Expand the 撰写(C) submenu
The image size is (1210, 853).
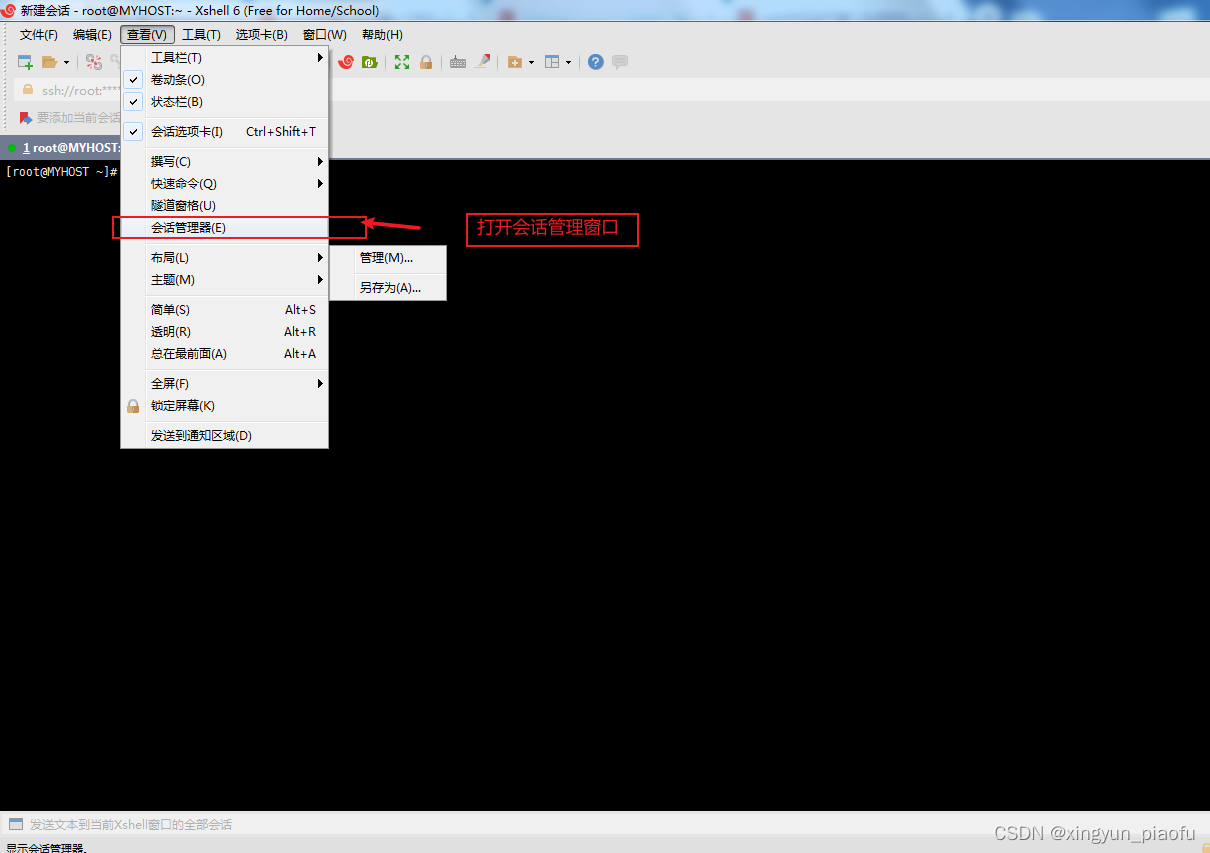point(225,162)
